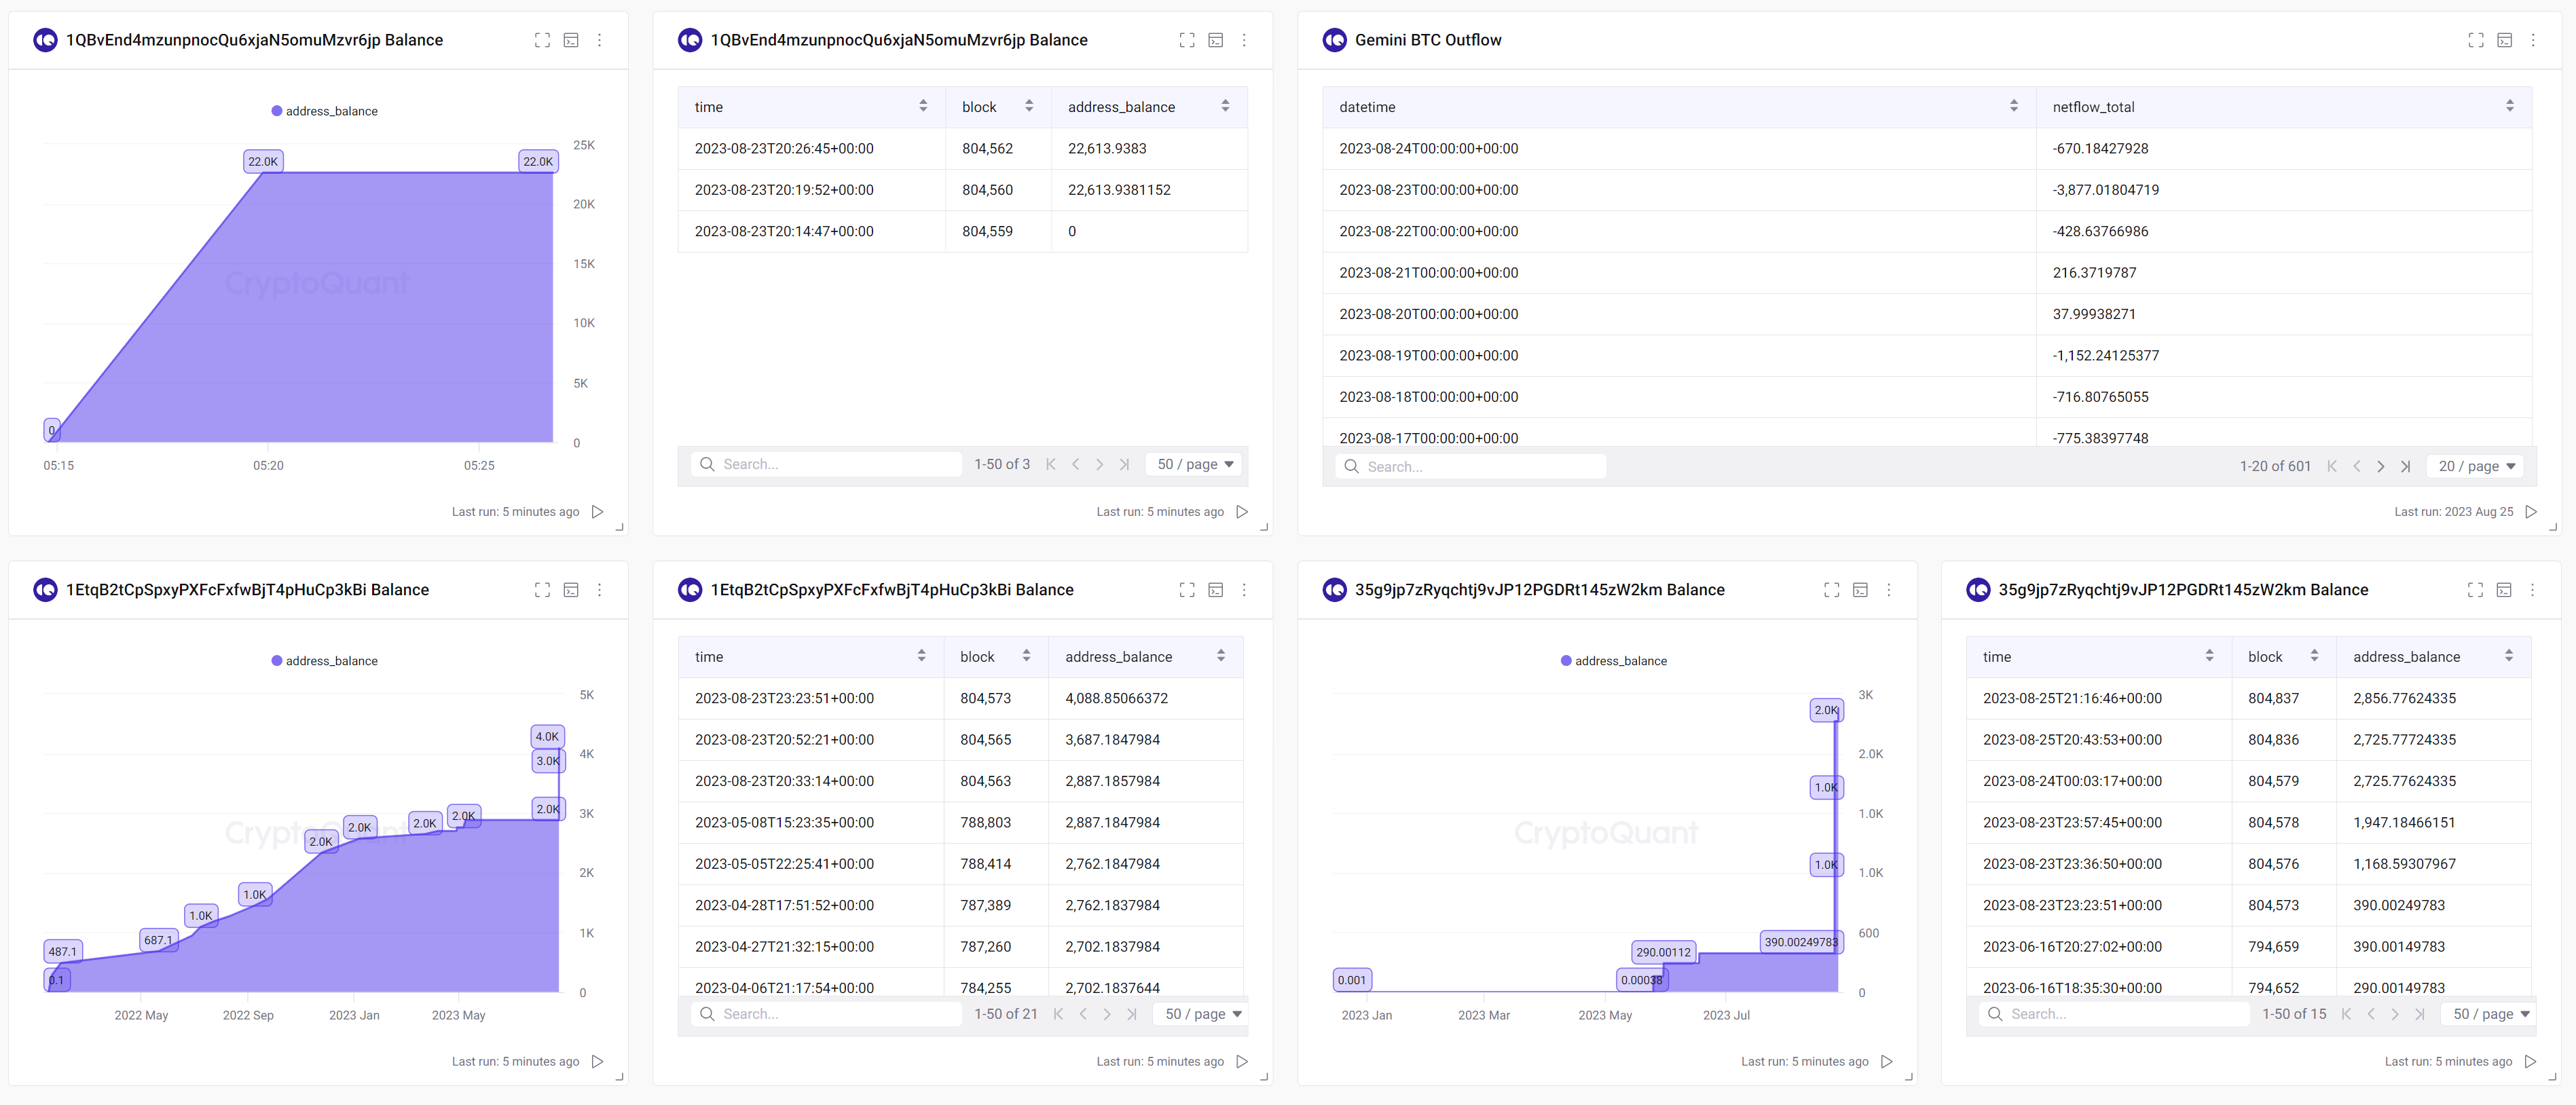Focus search field in 1QBvEnd4 Balance table
This screenshot has width=2576, height=1105.
826,464
